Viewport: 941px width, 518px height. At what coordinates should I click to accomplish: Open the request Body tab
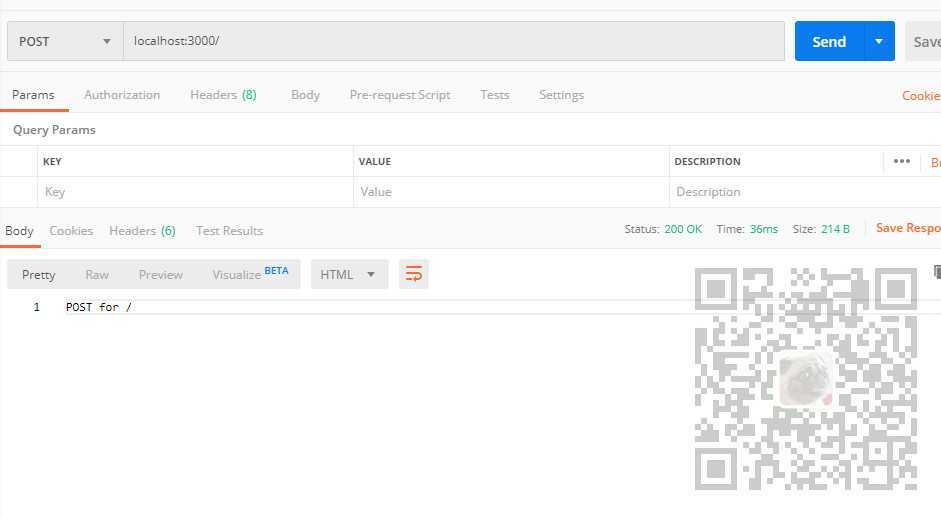tap(305, 95)
